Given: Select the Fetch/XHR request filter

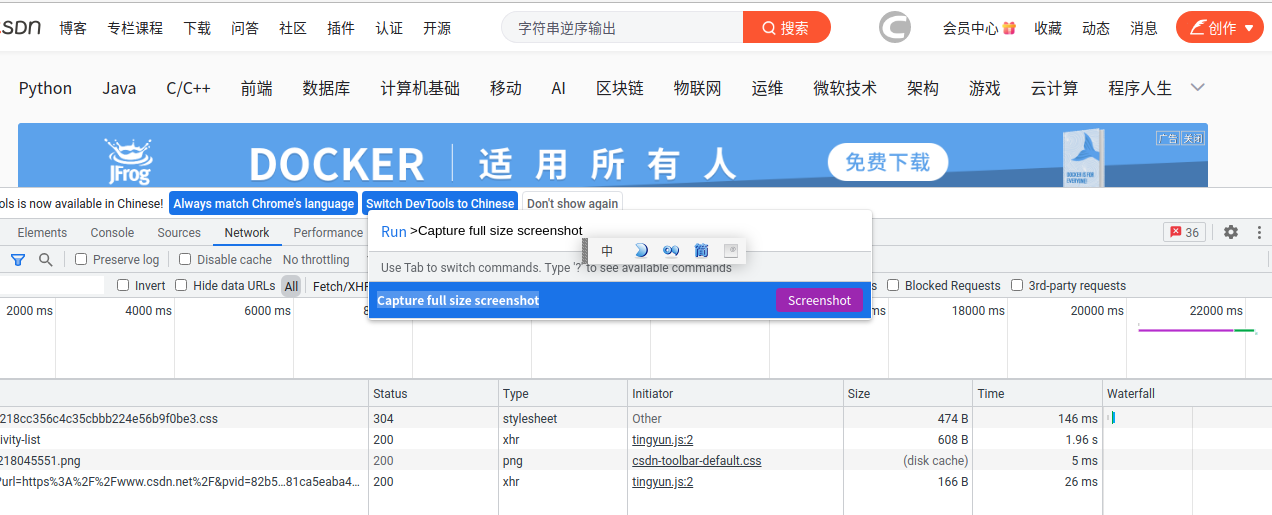Looking at the screenshot, I should [341, 286].
